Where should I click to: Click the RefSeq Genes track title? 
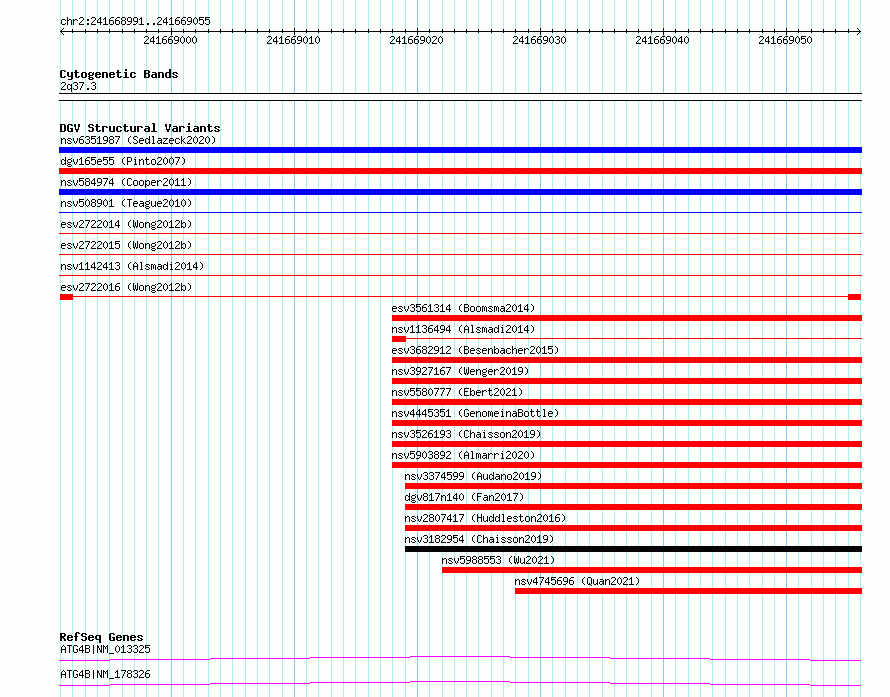coord(102,637)
